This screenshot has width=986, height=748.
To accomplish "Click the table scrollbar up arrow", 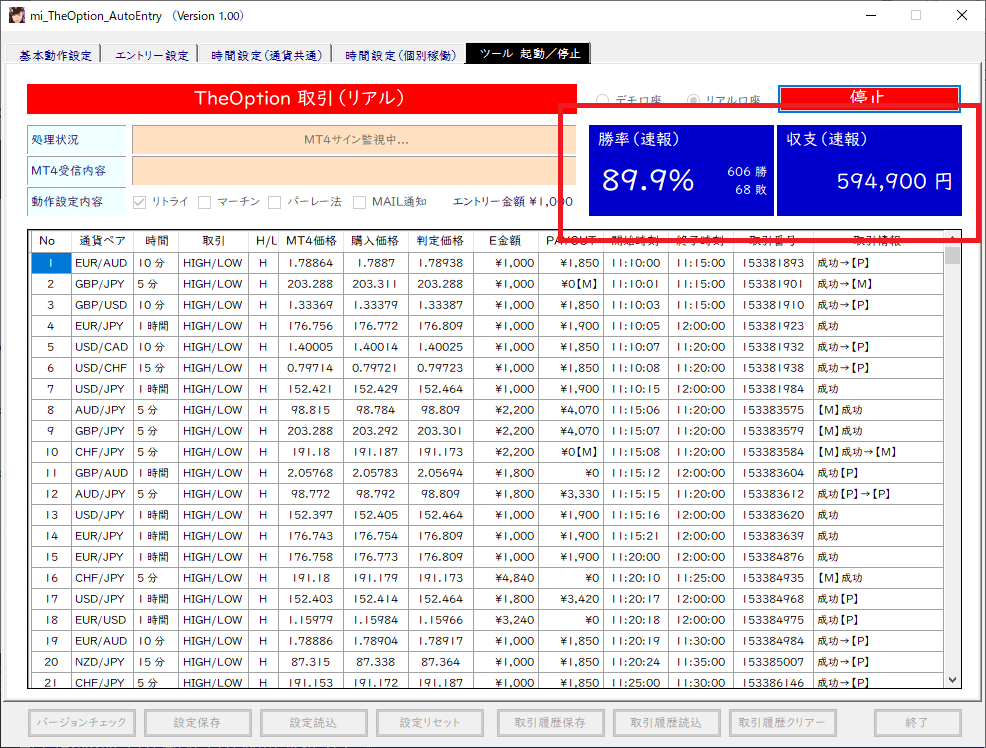I will pyautogui.click(x=952, y=238).
